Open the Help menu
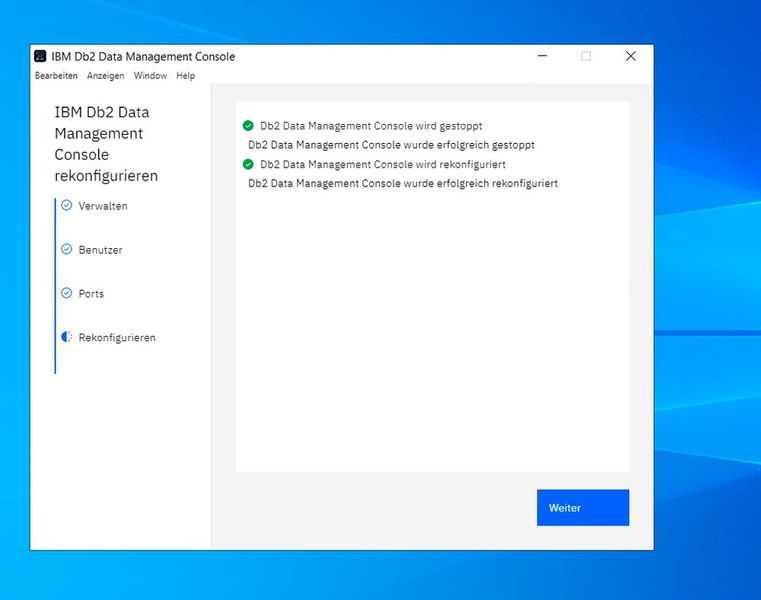 point(185,76)
